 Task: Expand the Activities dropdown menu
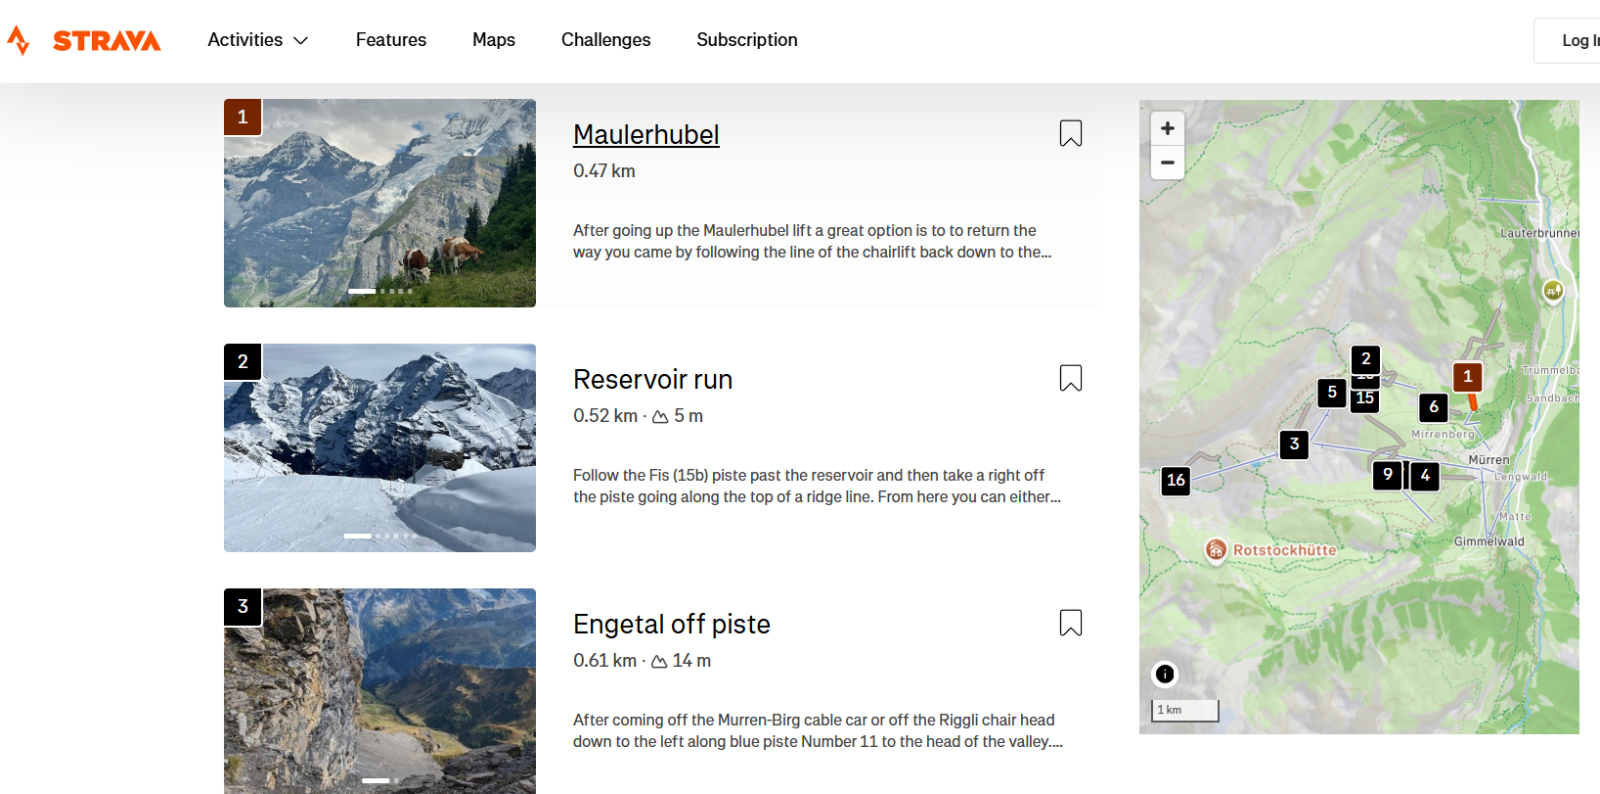258,40
